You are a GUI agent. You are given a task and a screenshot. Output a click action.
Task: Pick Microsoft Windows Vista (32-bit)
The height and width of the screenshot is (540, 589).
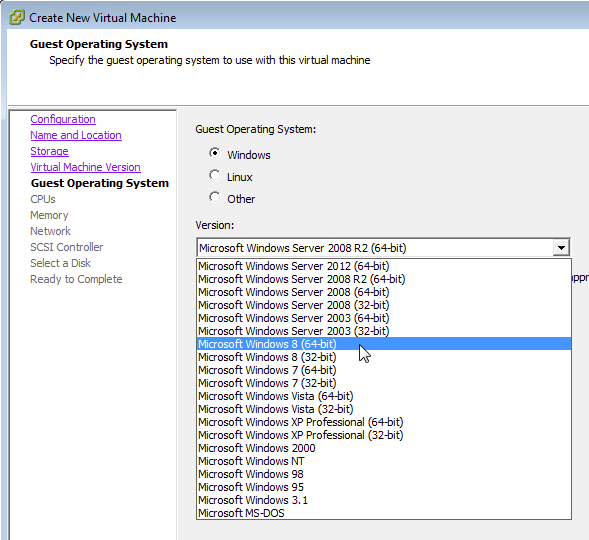[x=384, y=409]
